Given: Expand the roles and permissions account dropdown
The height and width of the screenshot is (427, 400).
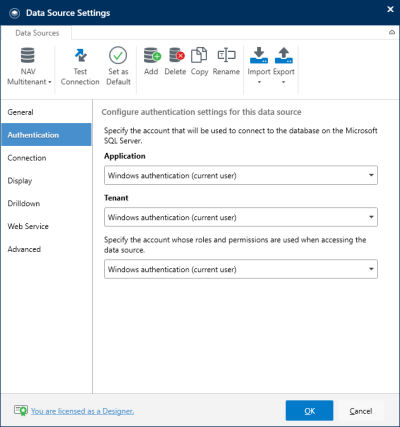Looking at the screenshot, I should pos(241,269).
